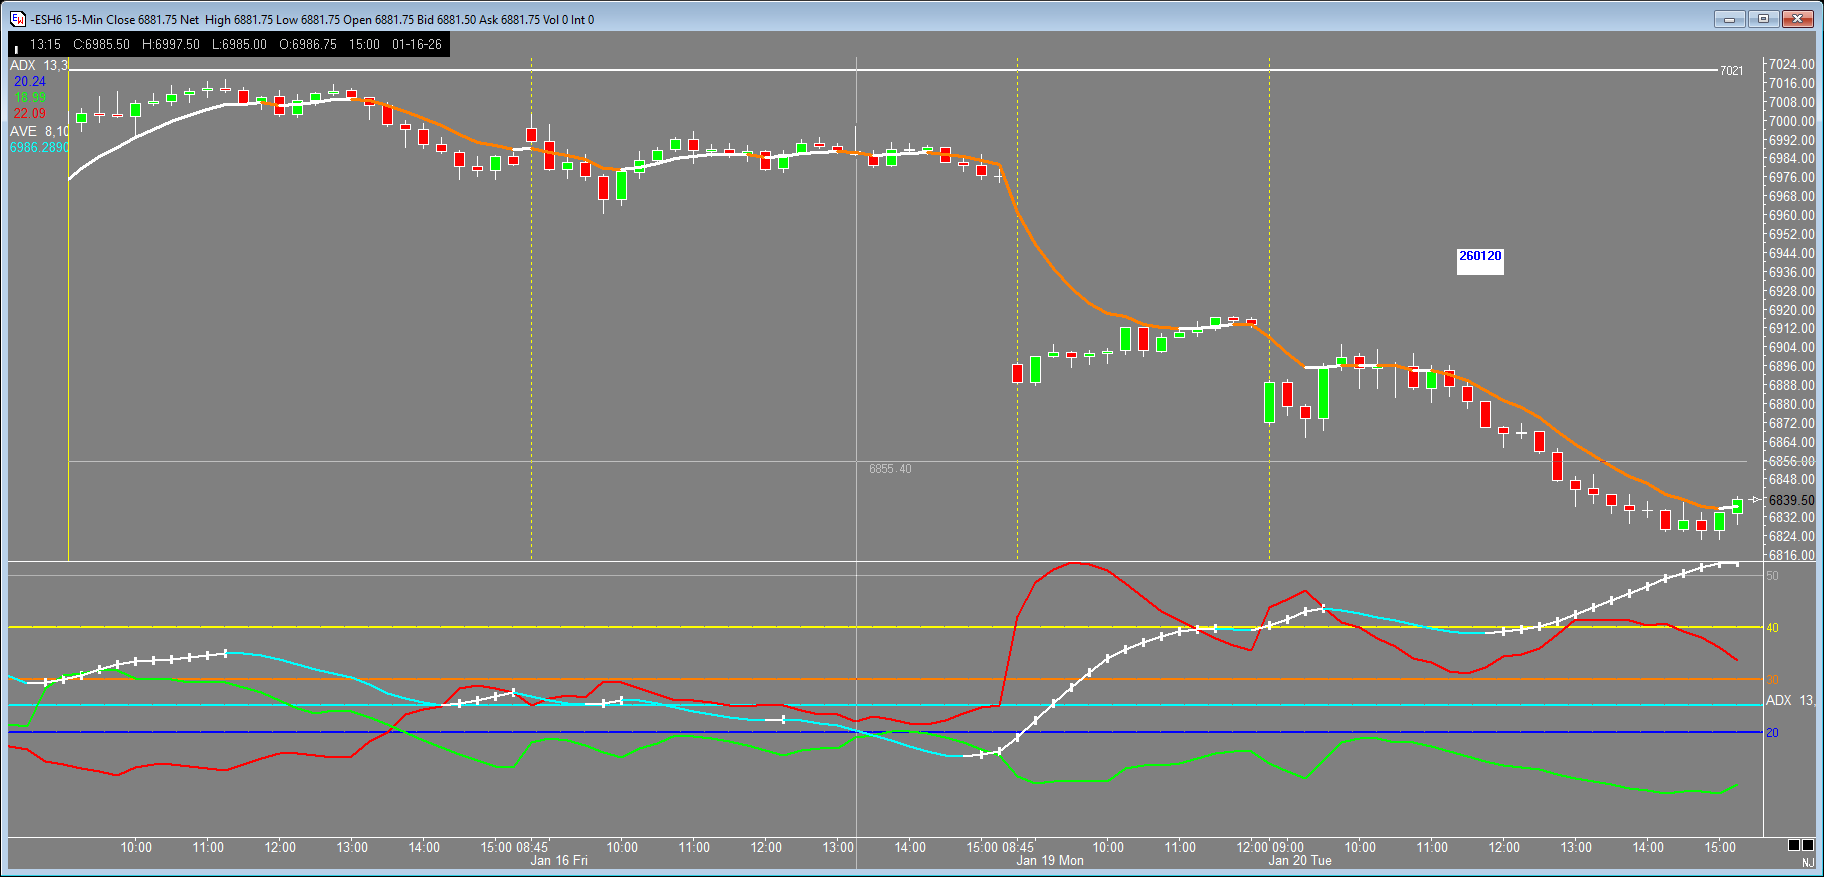Click the 7021 horizontal line label
Screen dimensions: 1824x877
(1731, 71)
